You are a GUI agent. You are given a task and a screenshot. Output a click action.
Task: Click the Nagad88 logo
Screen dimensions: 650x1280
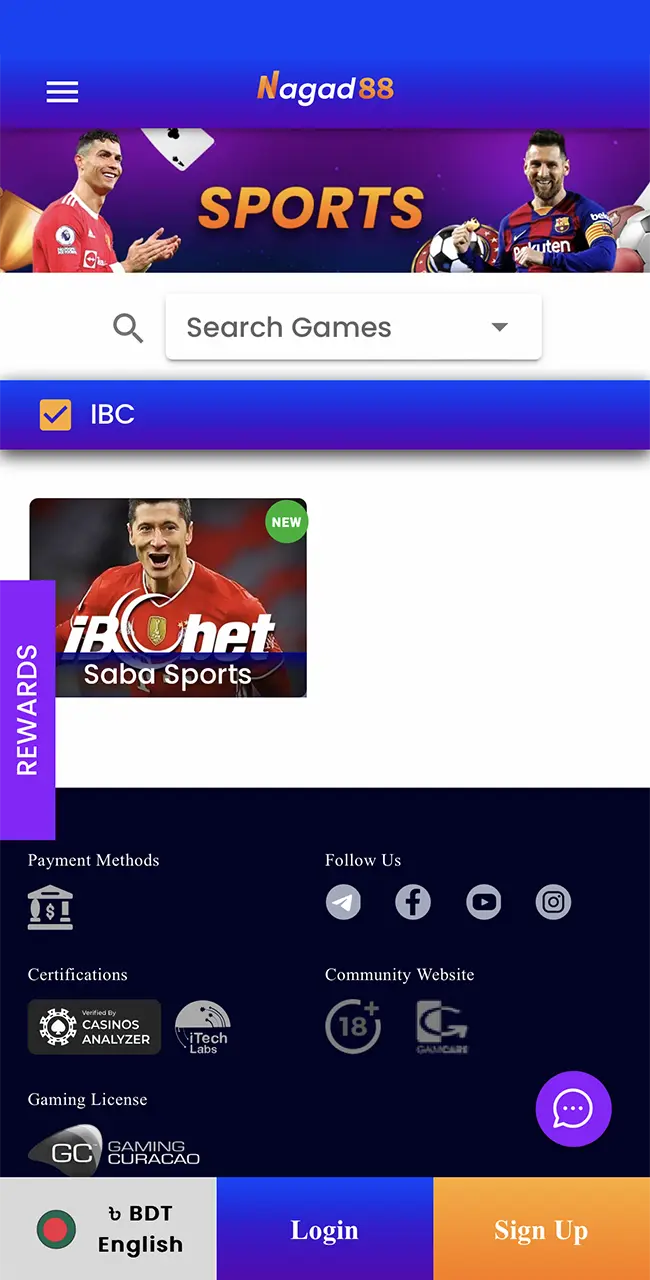[325, 88]
